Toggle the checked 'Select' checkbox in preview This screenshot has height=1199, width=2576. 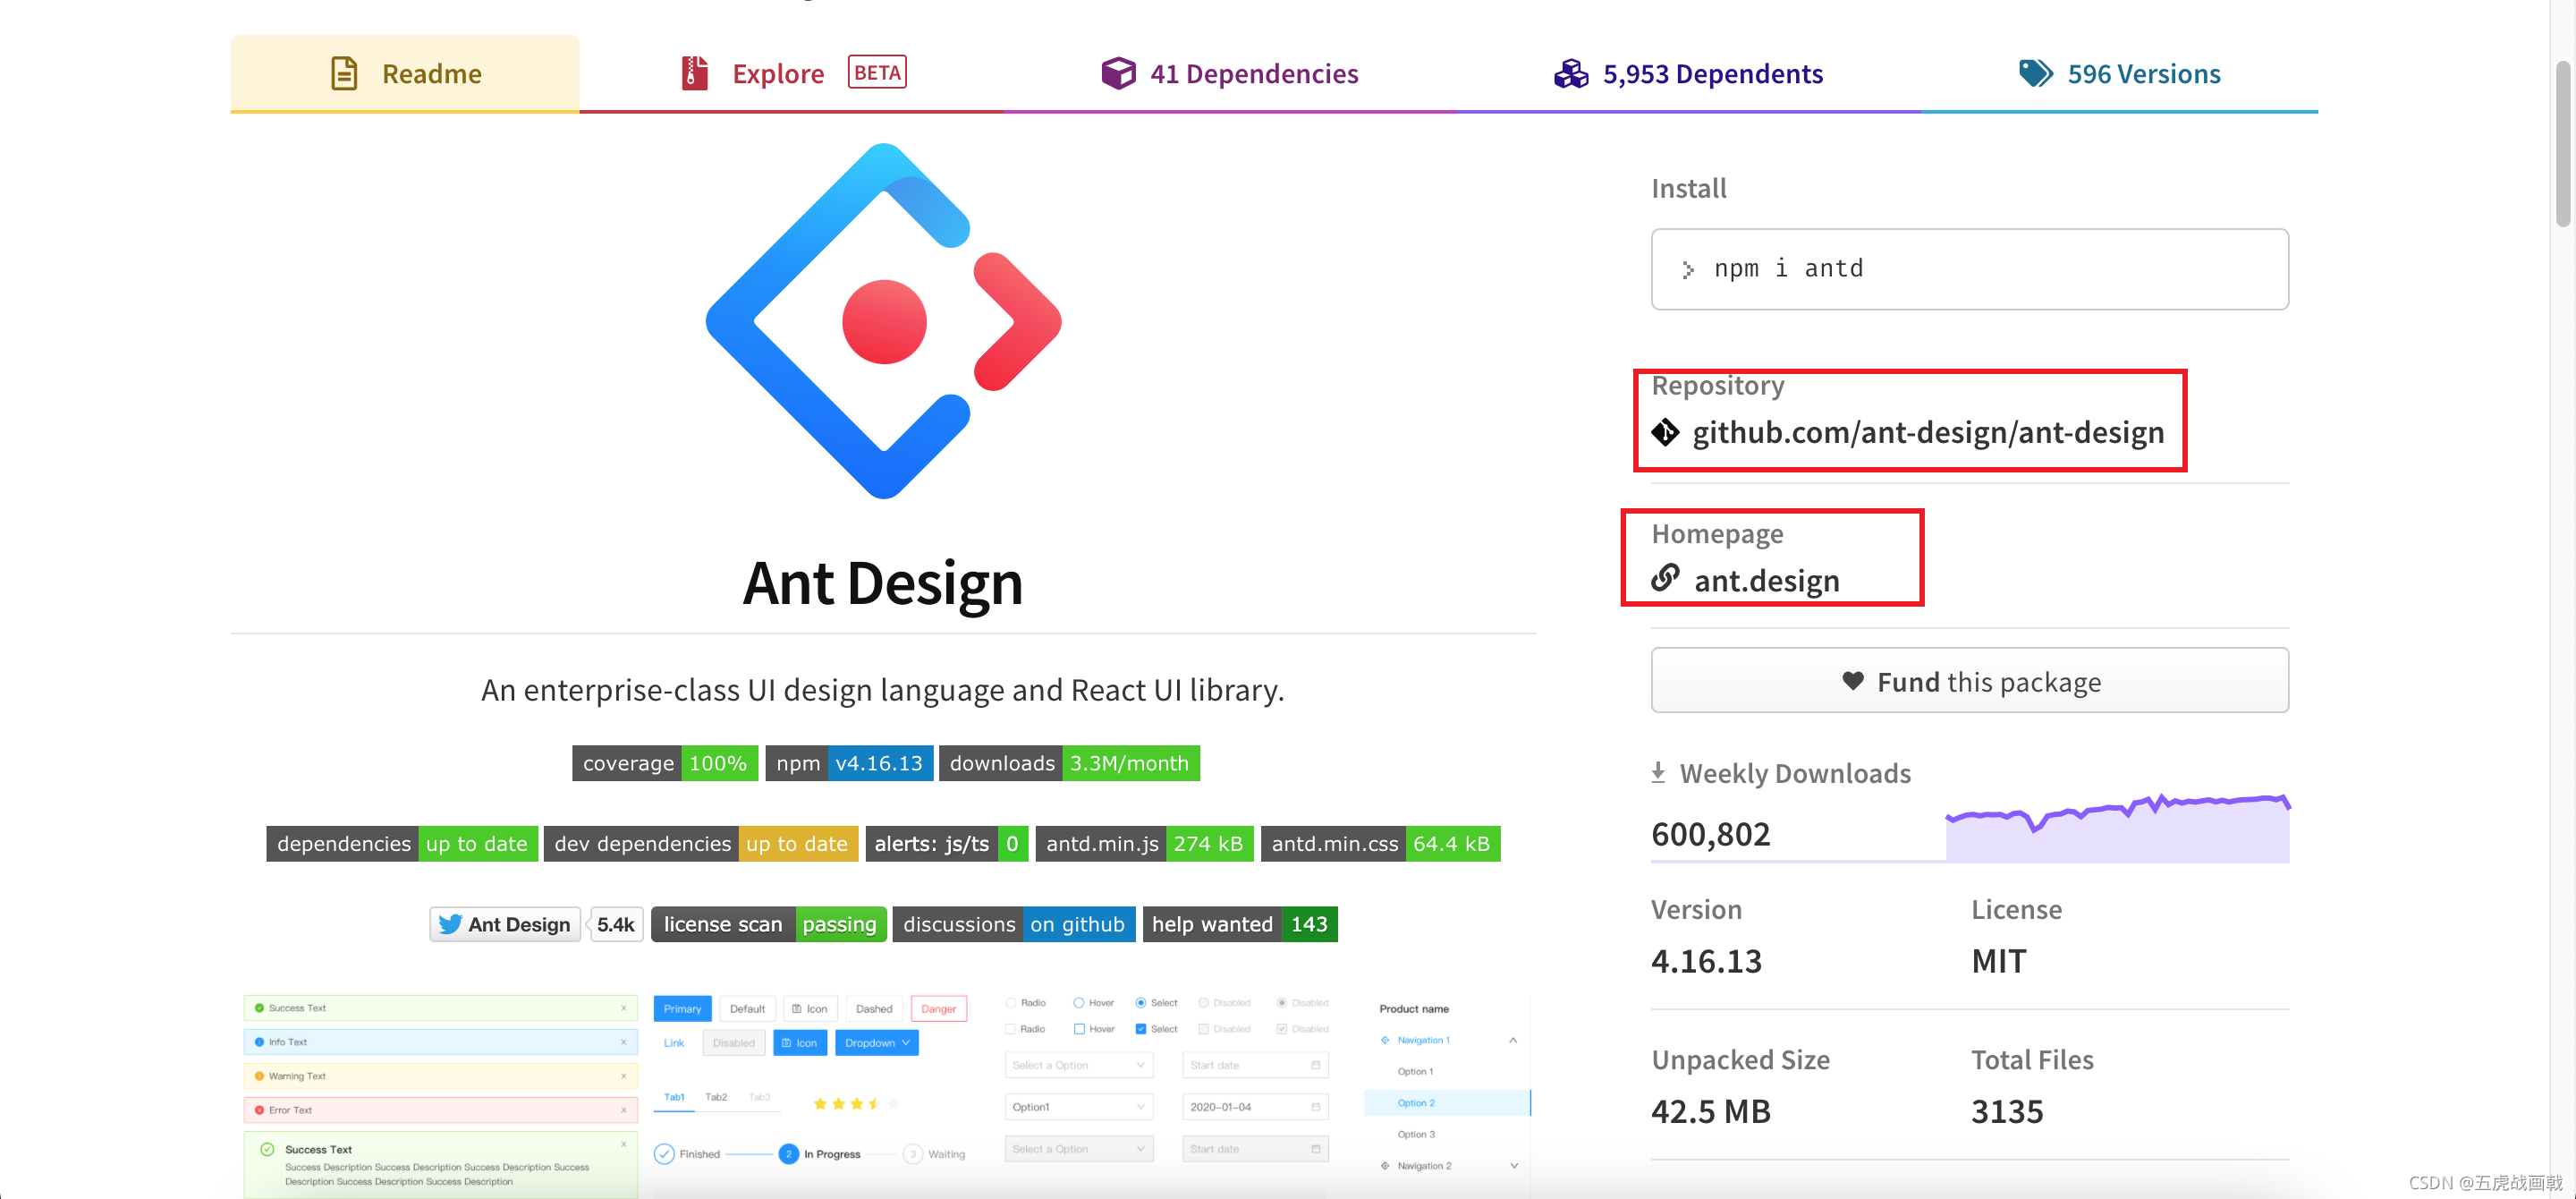(1140, 1029)
